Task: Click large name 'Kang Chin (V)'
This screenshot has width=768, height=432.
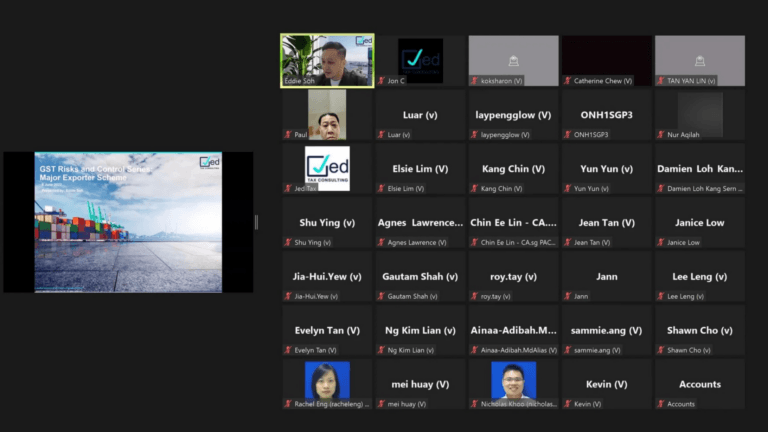Action: point(513,169)
